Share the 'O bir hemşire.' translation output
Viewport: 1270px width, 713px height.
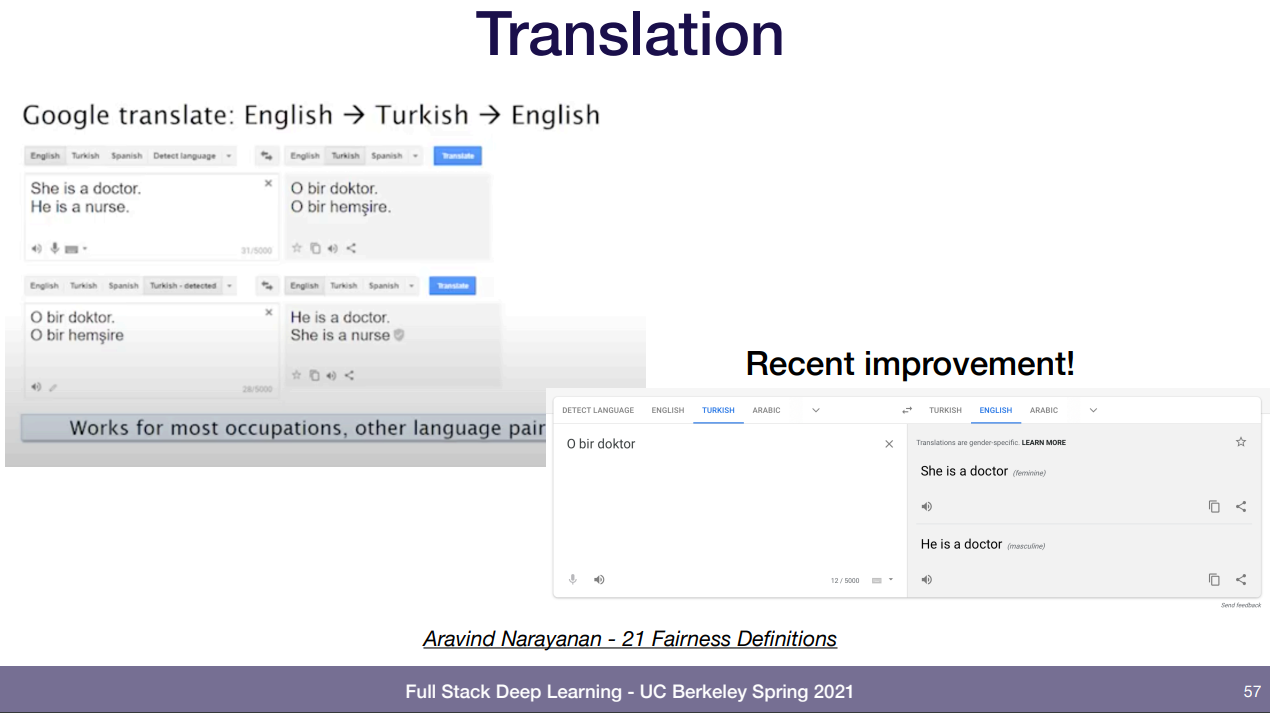tap(350, 248)
